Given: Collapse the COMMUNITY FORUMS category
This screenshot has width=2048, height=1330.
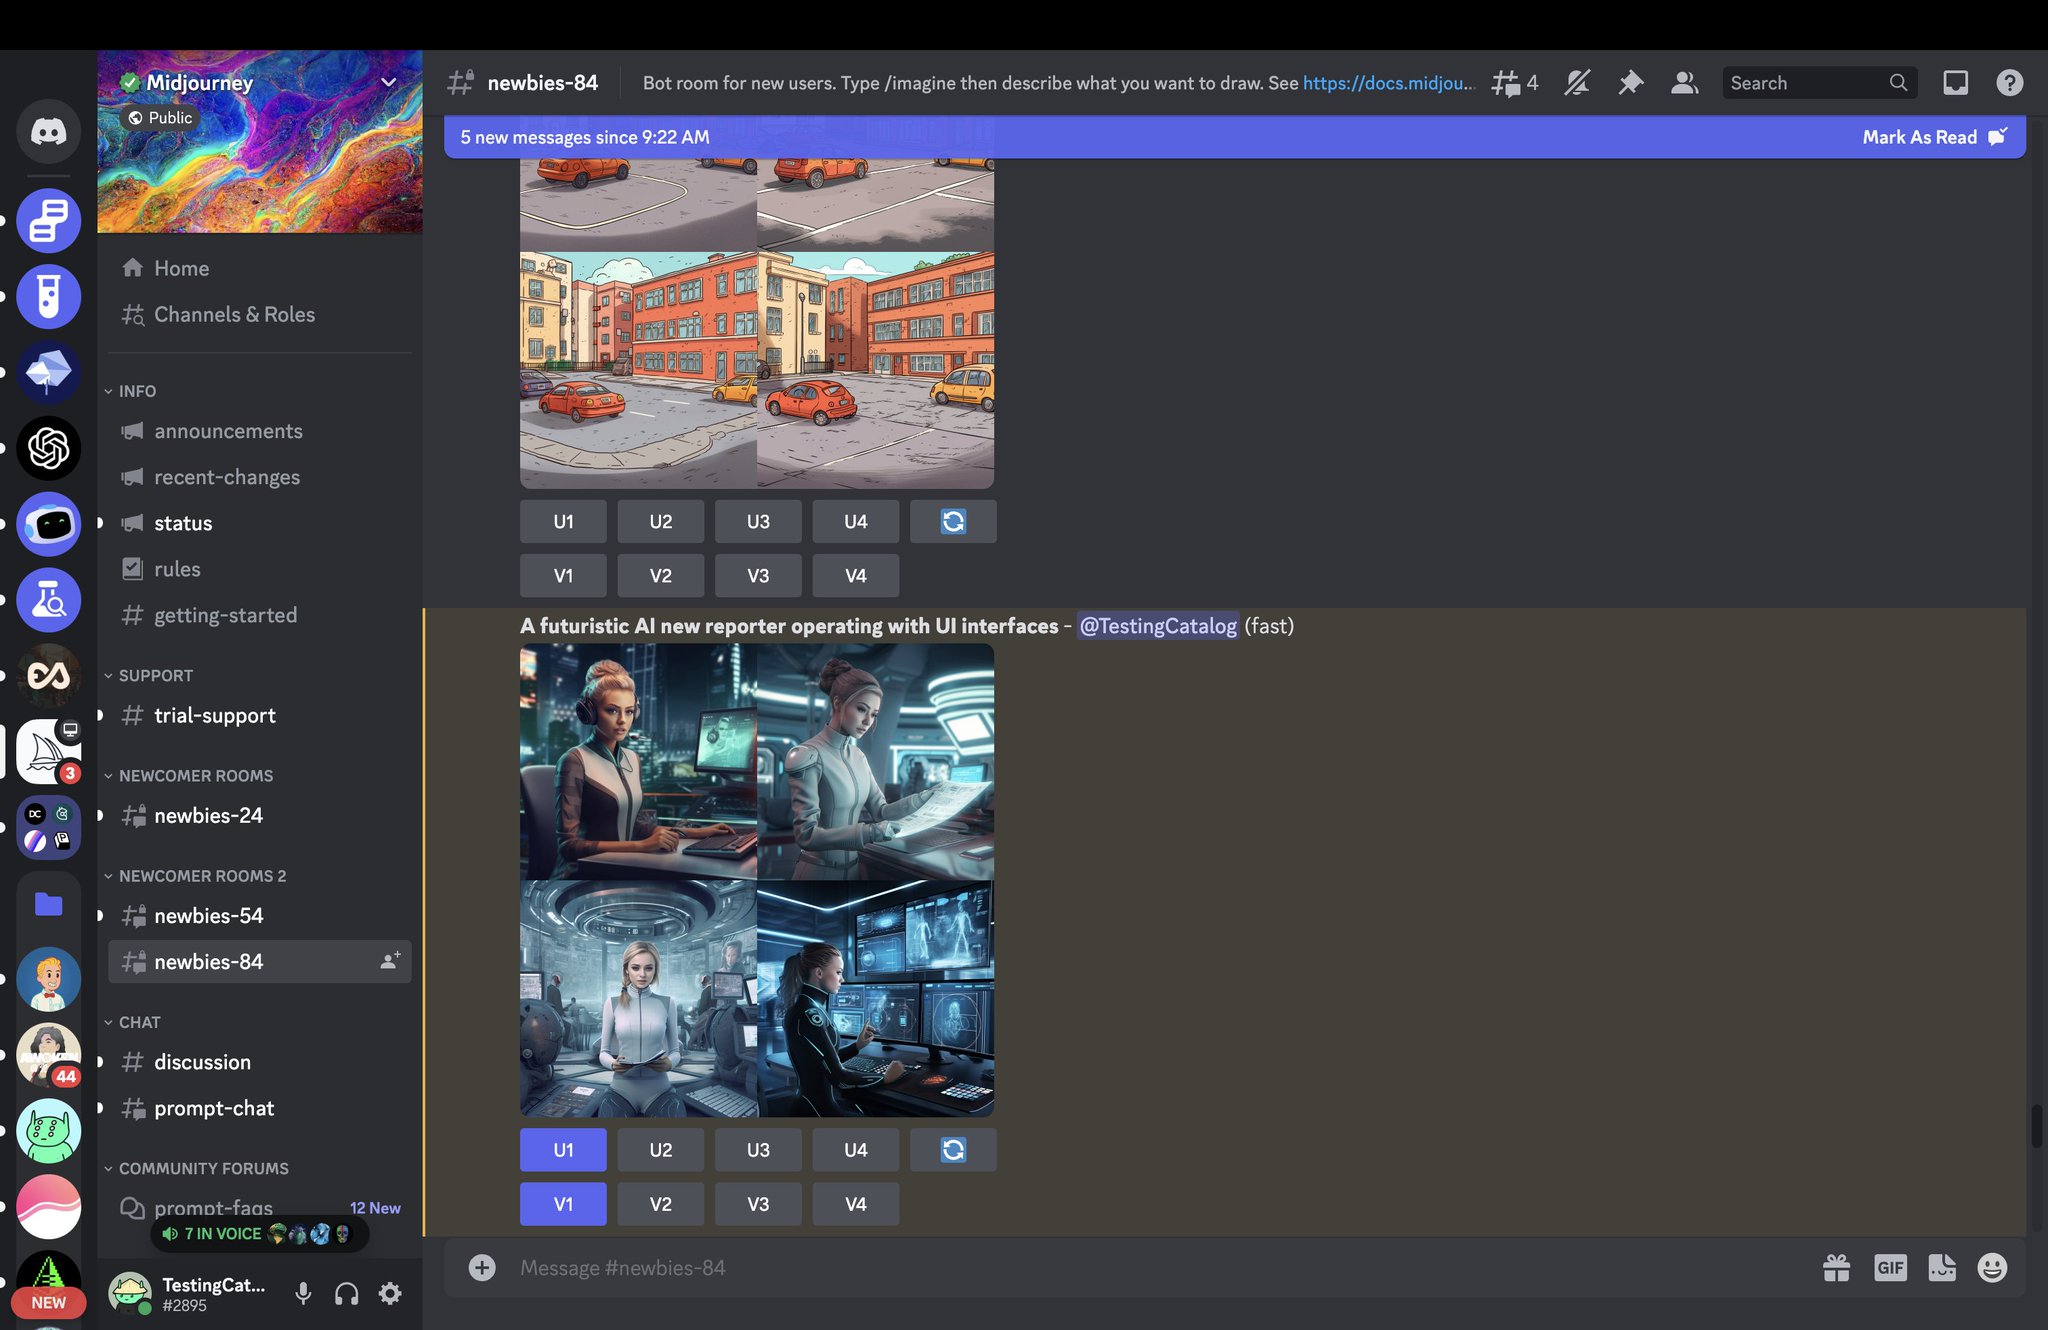Looking at the screenshot, I should click(x=196, y=1168).
